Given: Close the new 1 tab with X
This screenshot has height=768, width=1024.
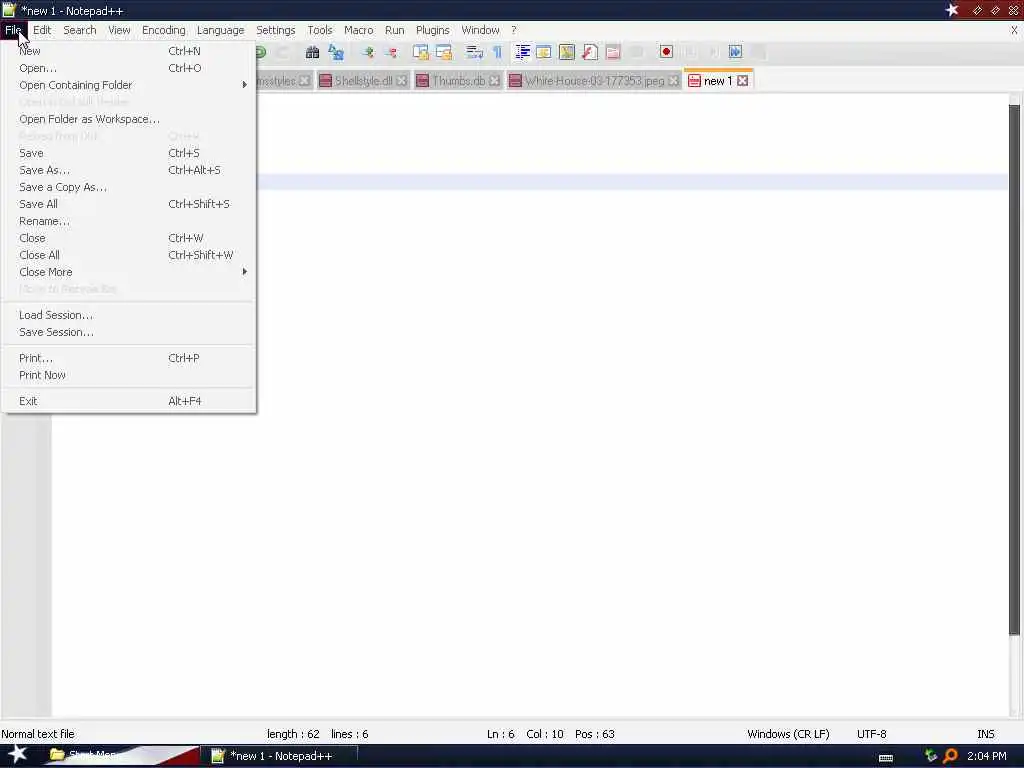Looking at the screenshot, I should click(x=743, y=80).
